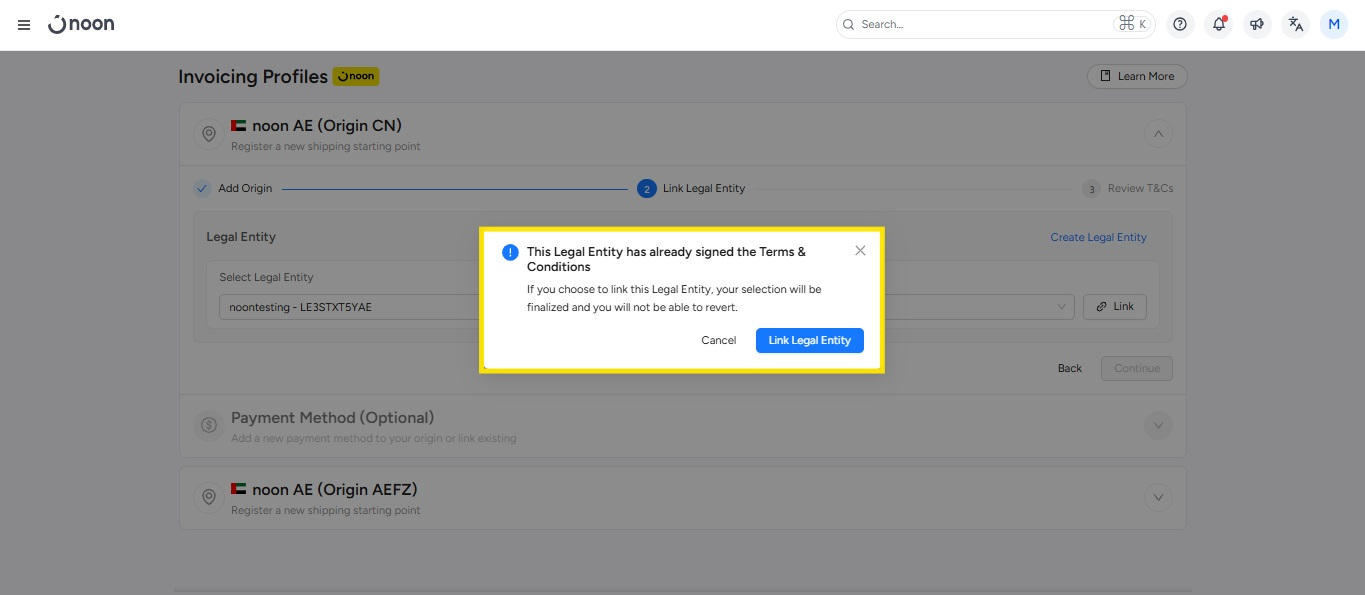Open the hamburger navigation menu
The width and height of the screenshot is (1365, 595).
pyautogui.click(x=24, y=25)
